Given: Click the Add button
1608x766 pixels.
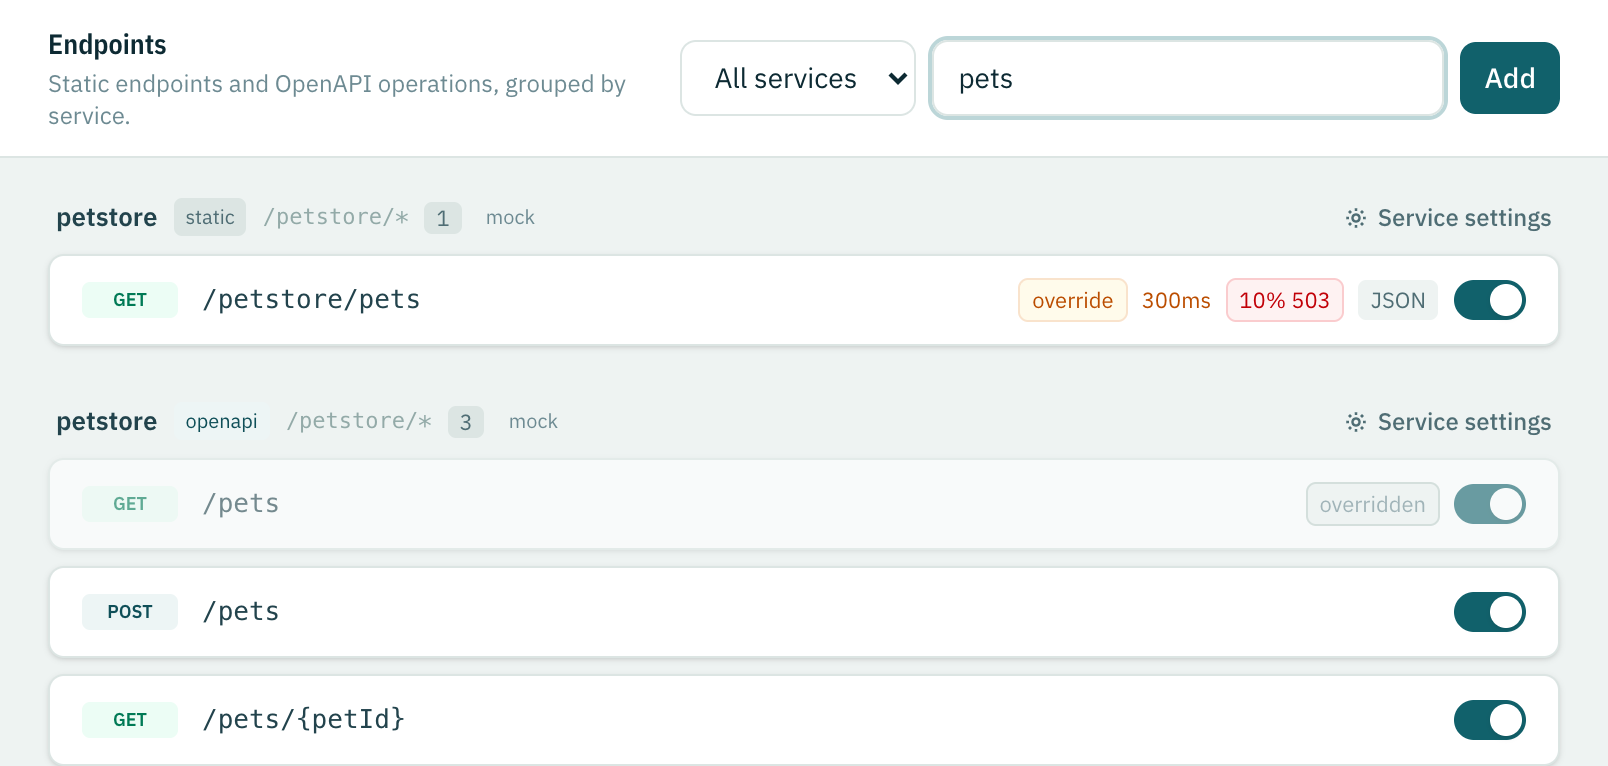Looking at the screenshot, I should point(1509,78).
